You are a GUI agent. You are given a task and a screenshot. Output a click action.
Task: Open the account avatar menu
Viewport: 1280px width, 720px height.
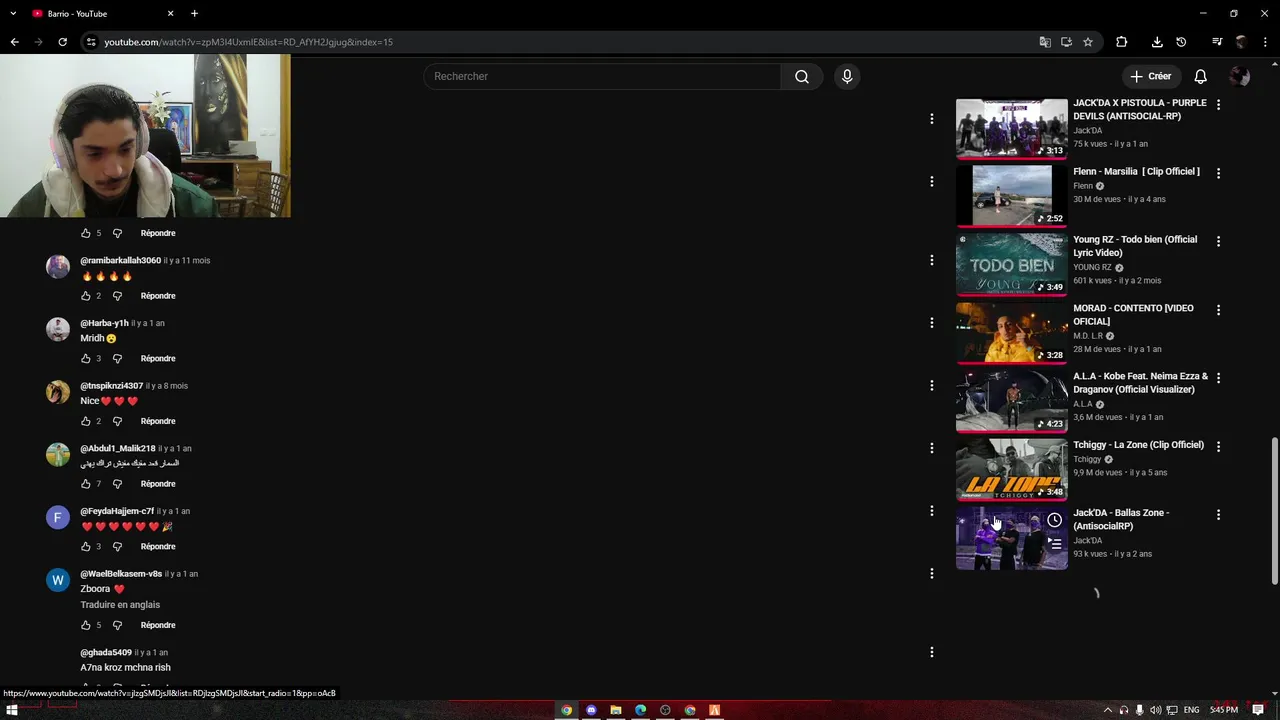pos(1240,76)
